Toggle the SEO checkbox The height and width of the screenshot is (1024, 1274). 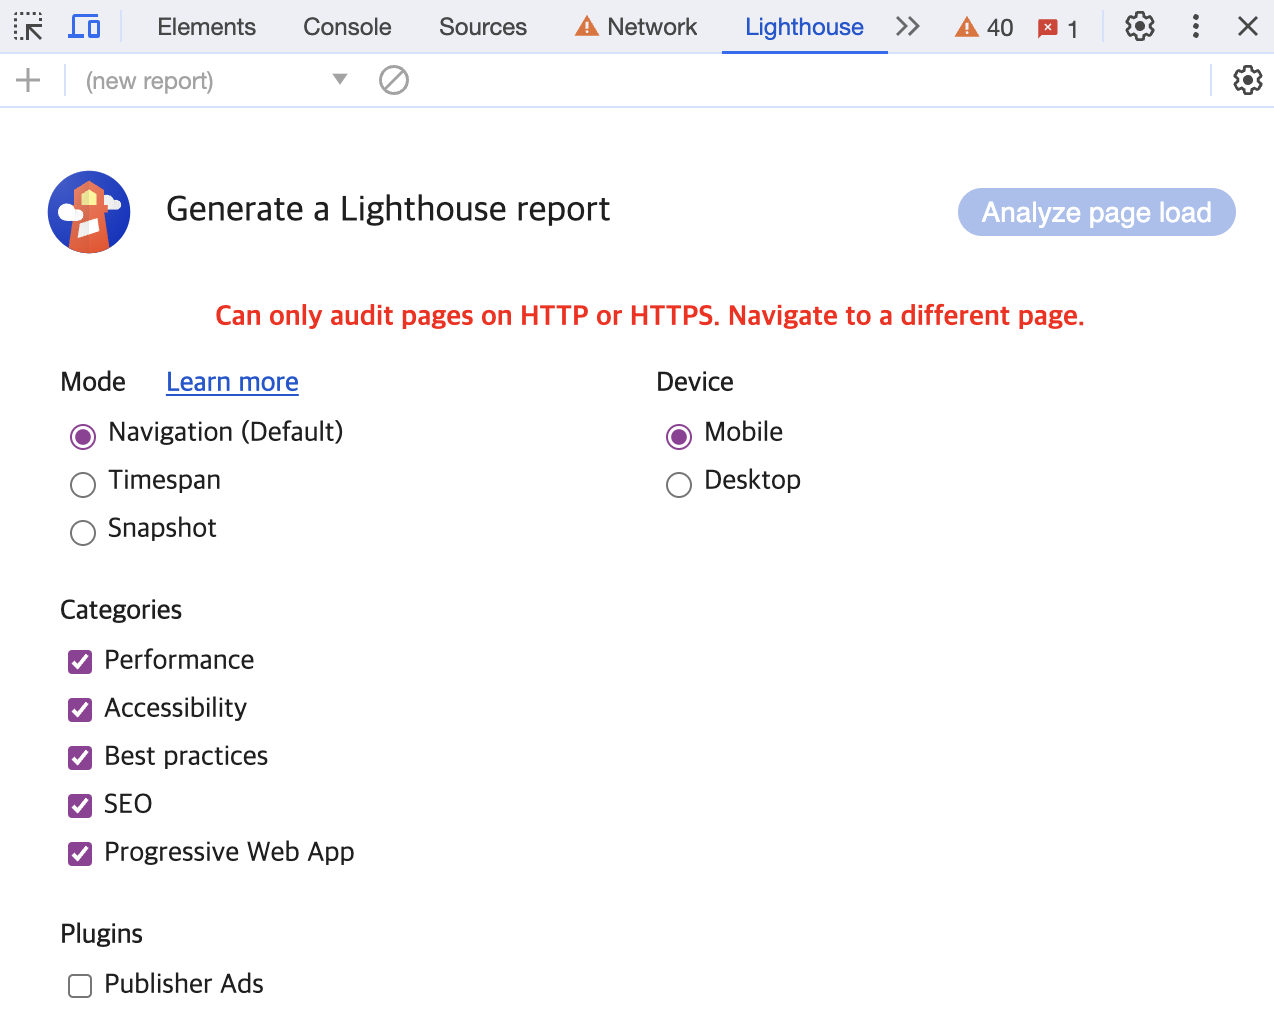coord(80,805)
